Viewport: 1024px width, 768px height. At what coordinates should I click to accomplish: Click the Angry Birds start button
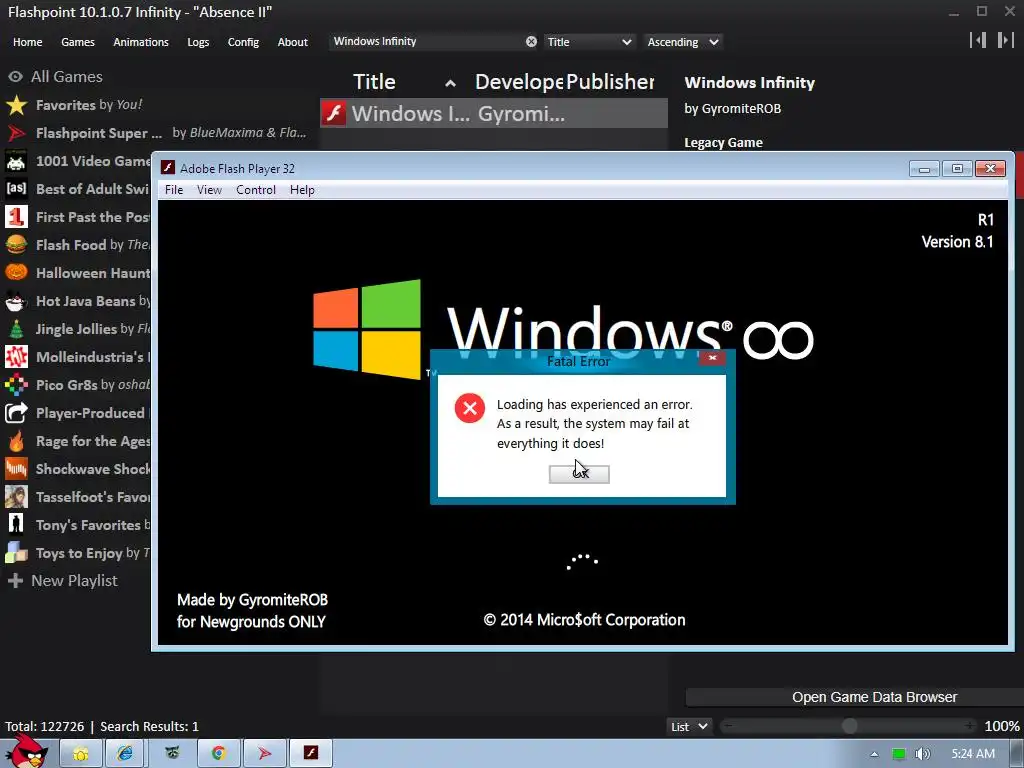[x=27, y=751]
